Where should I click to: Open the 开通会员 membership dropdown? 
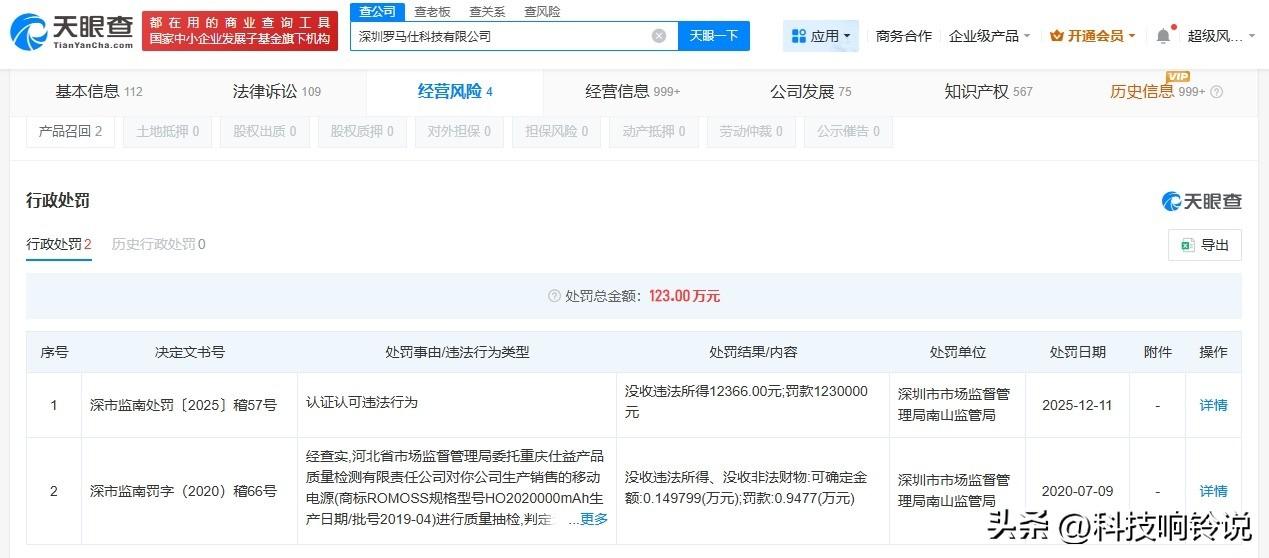[1093, 36]
